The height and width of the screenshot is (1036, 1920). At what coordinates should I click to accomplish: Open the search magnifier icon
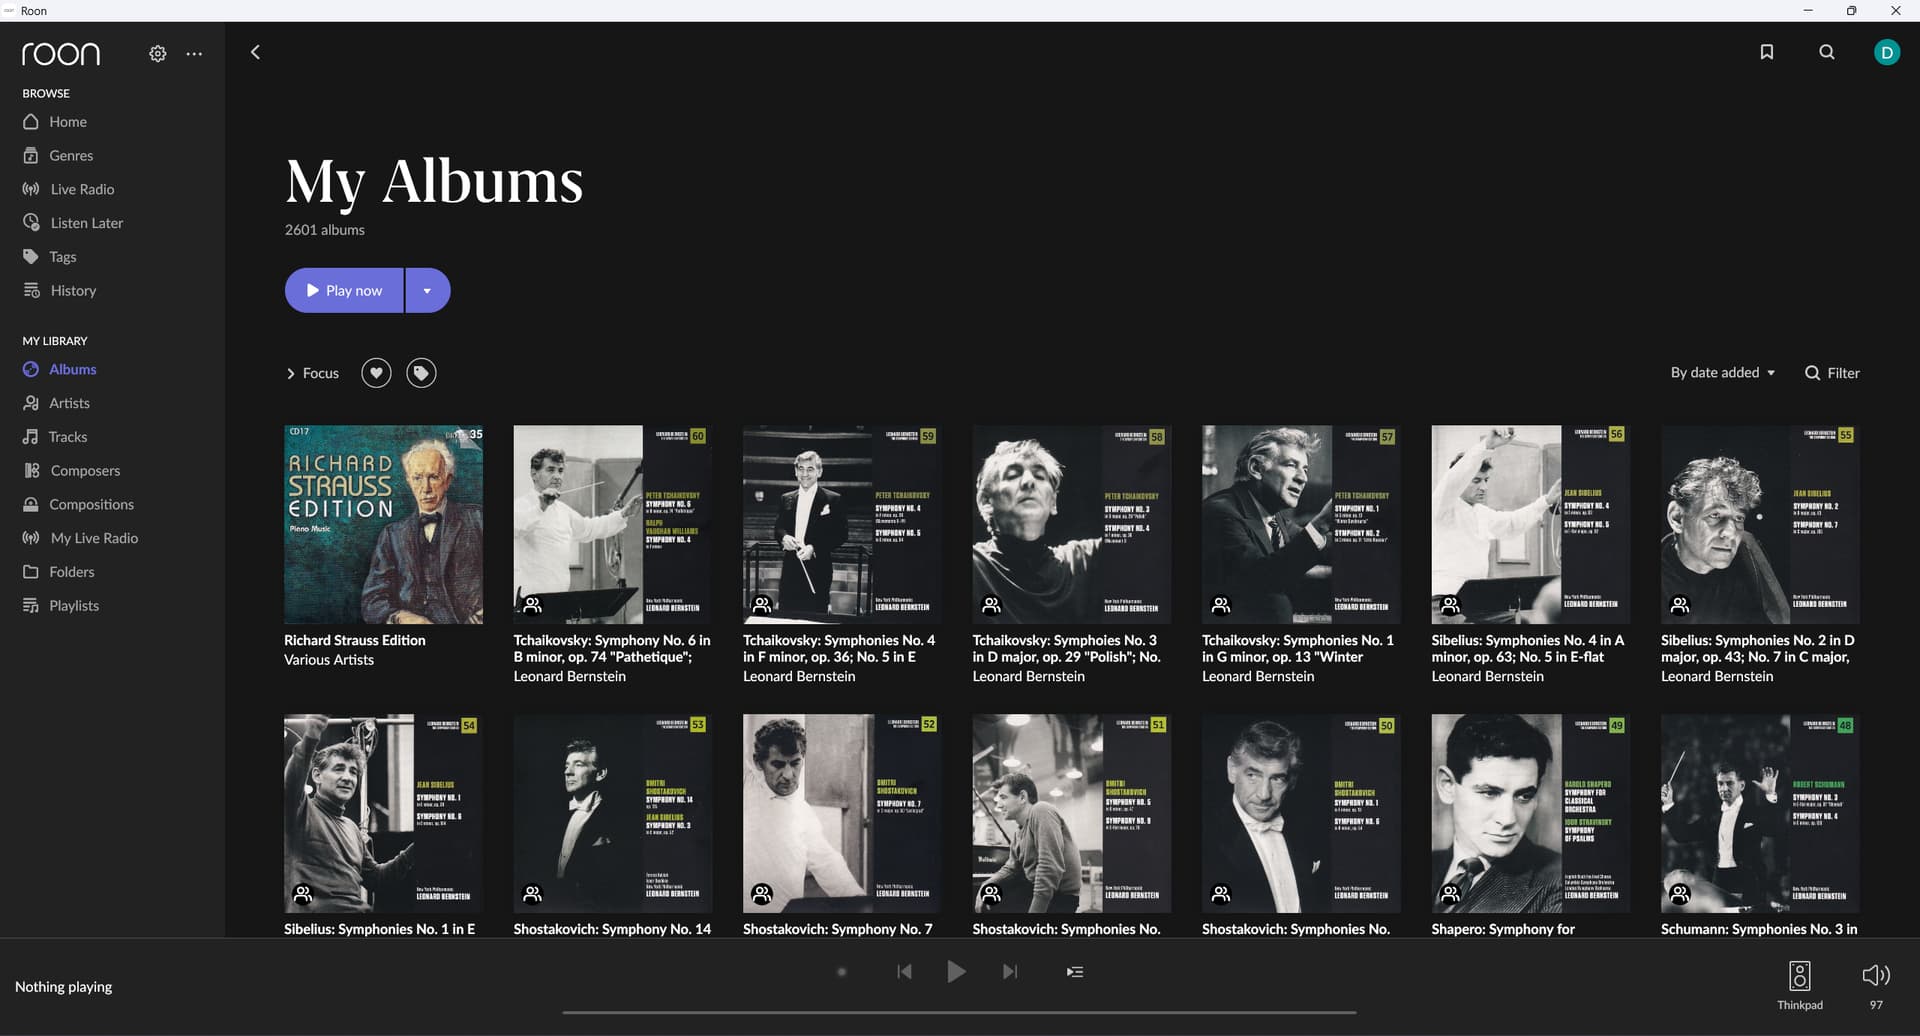coord(1826,52)
